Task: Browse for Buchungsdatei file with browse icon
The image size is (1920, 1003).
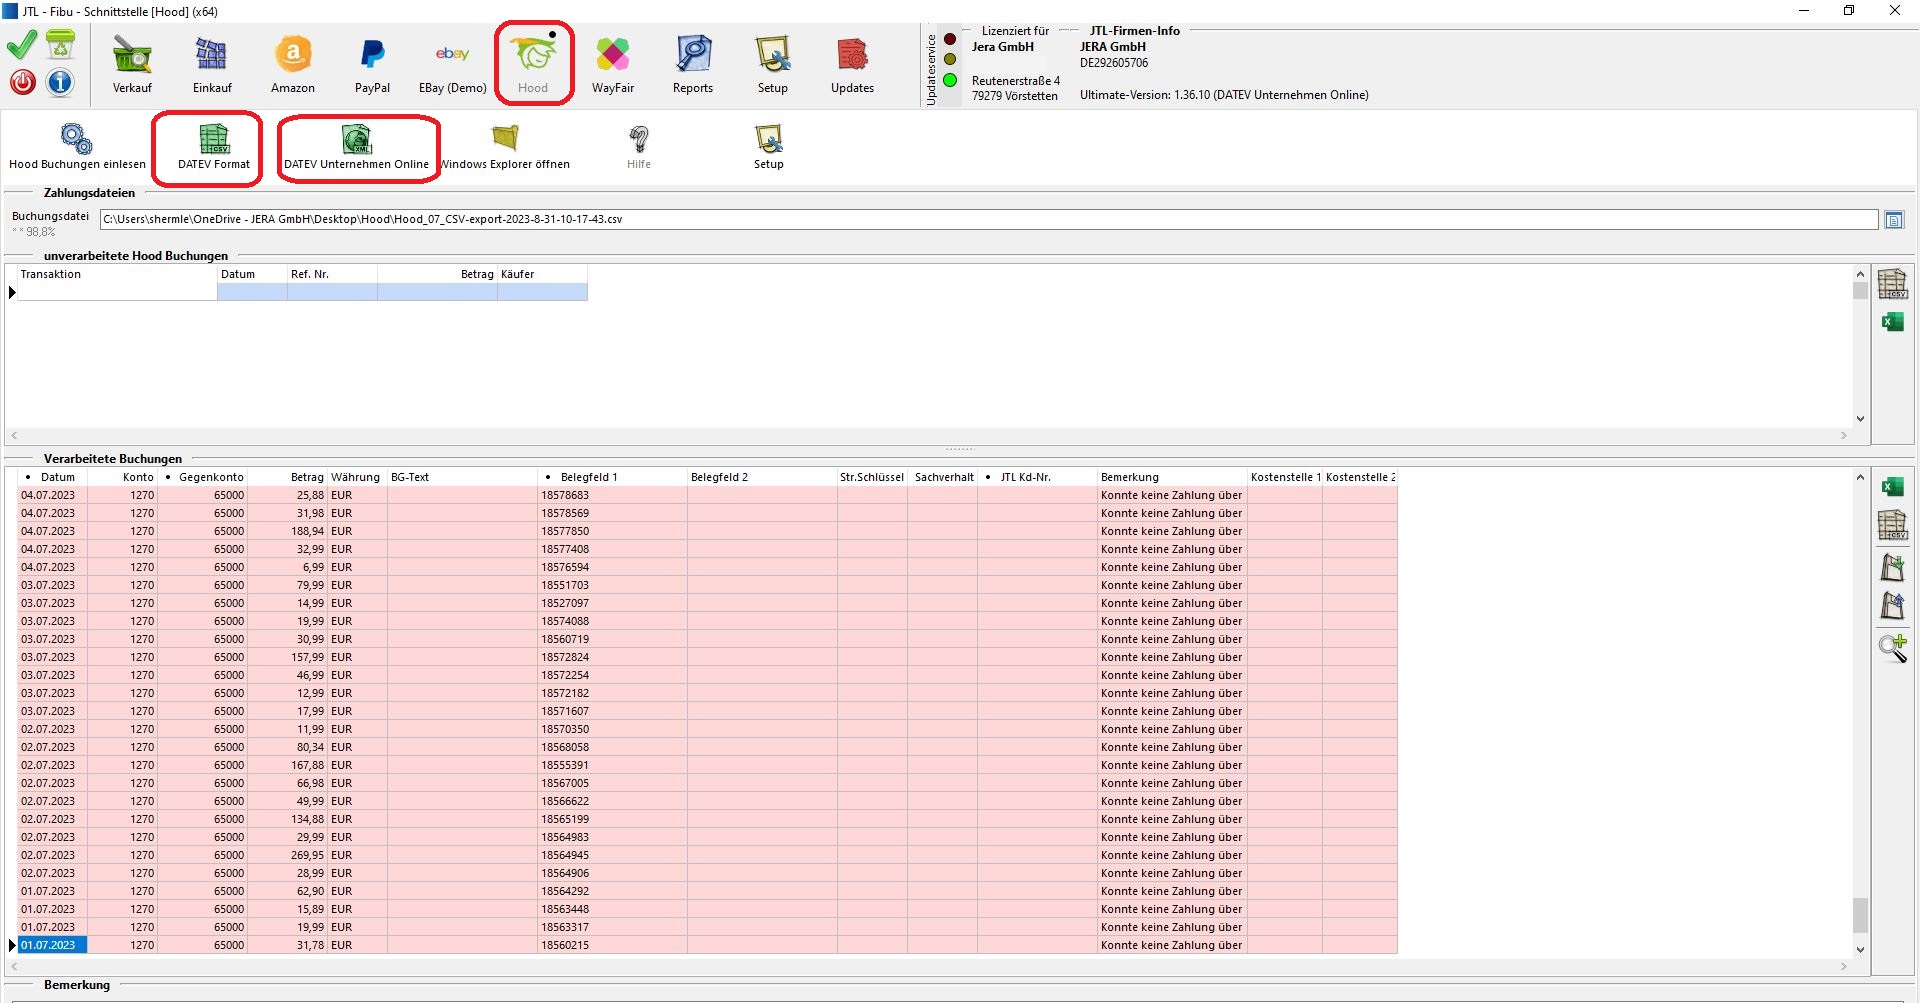Action: point(1894,220)
